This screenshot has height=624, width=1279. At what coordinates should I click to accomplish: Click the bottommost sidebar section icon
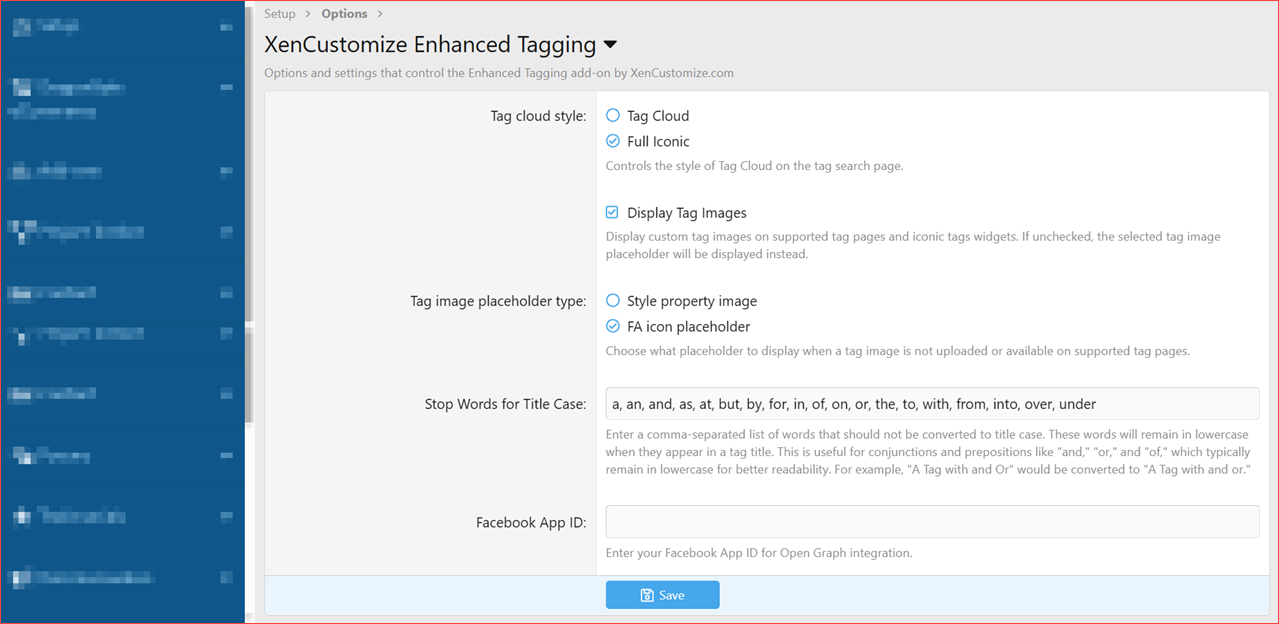(x=22, y=577)
